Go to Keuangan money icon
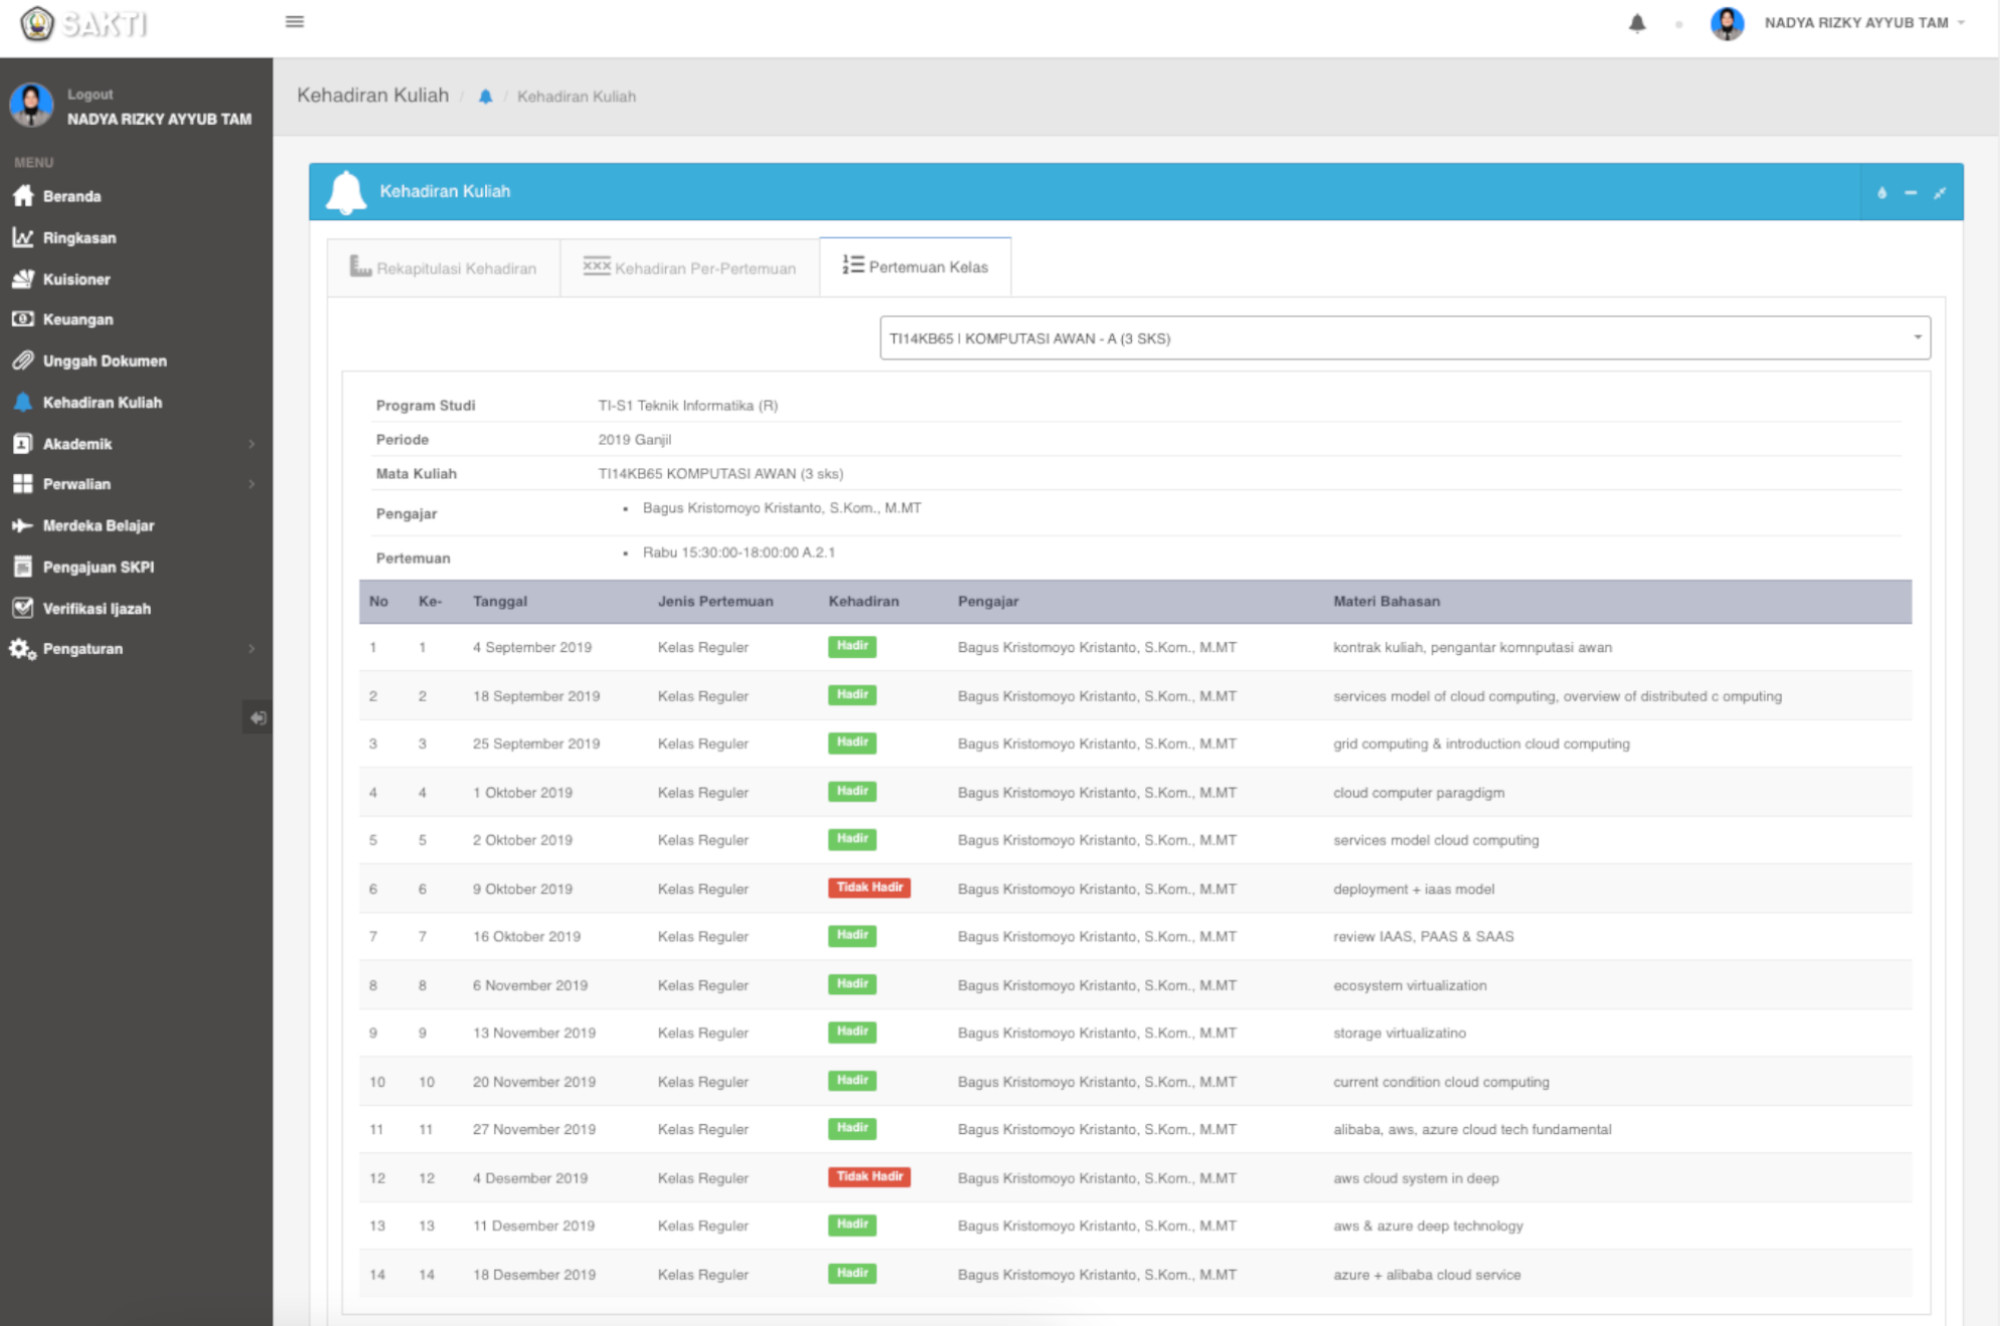The image size is (2000, 1326). [x=24, y=319]
